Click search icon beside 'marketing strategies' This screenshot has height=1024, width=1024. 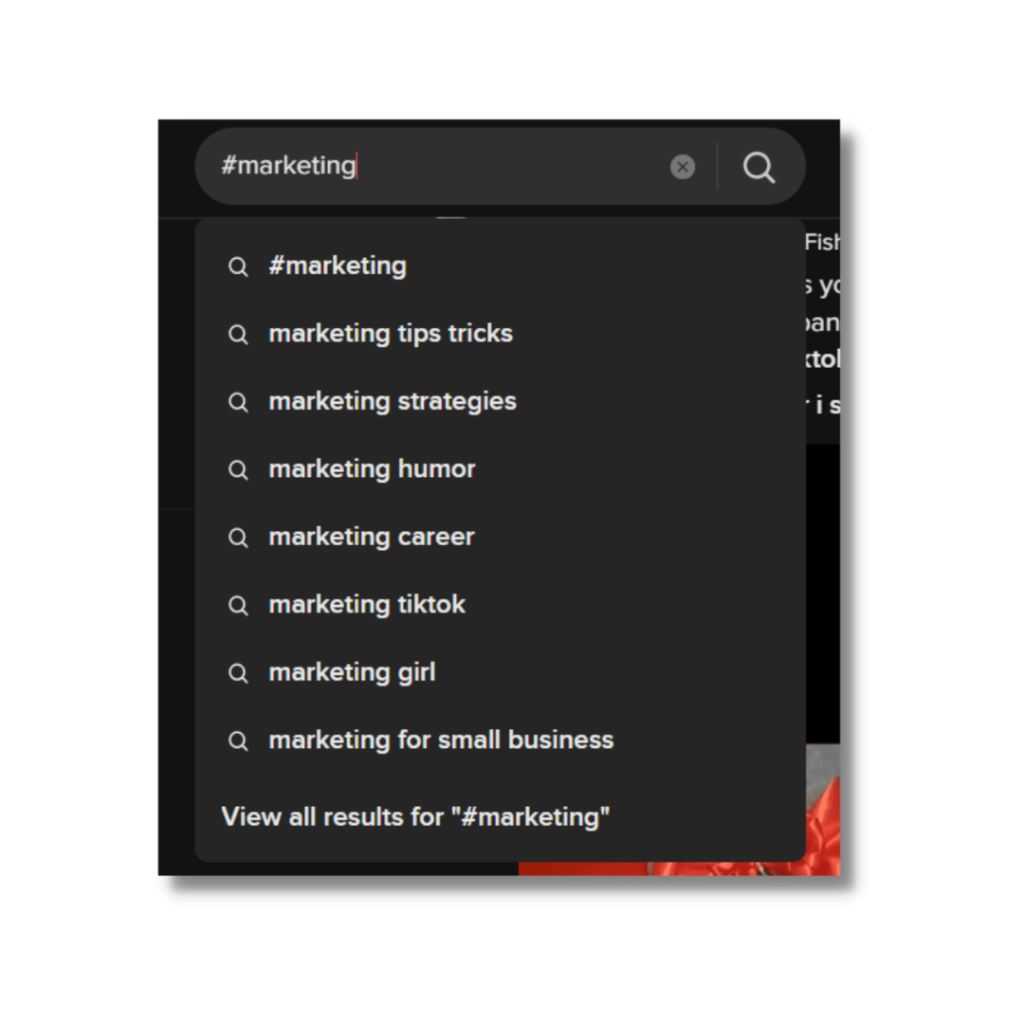tap(238, 402)
